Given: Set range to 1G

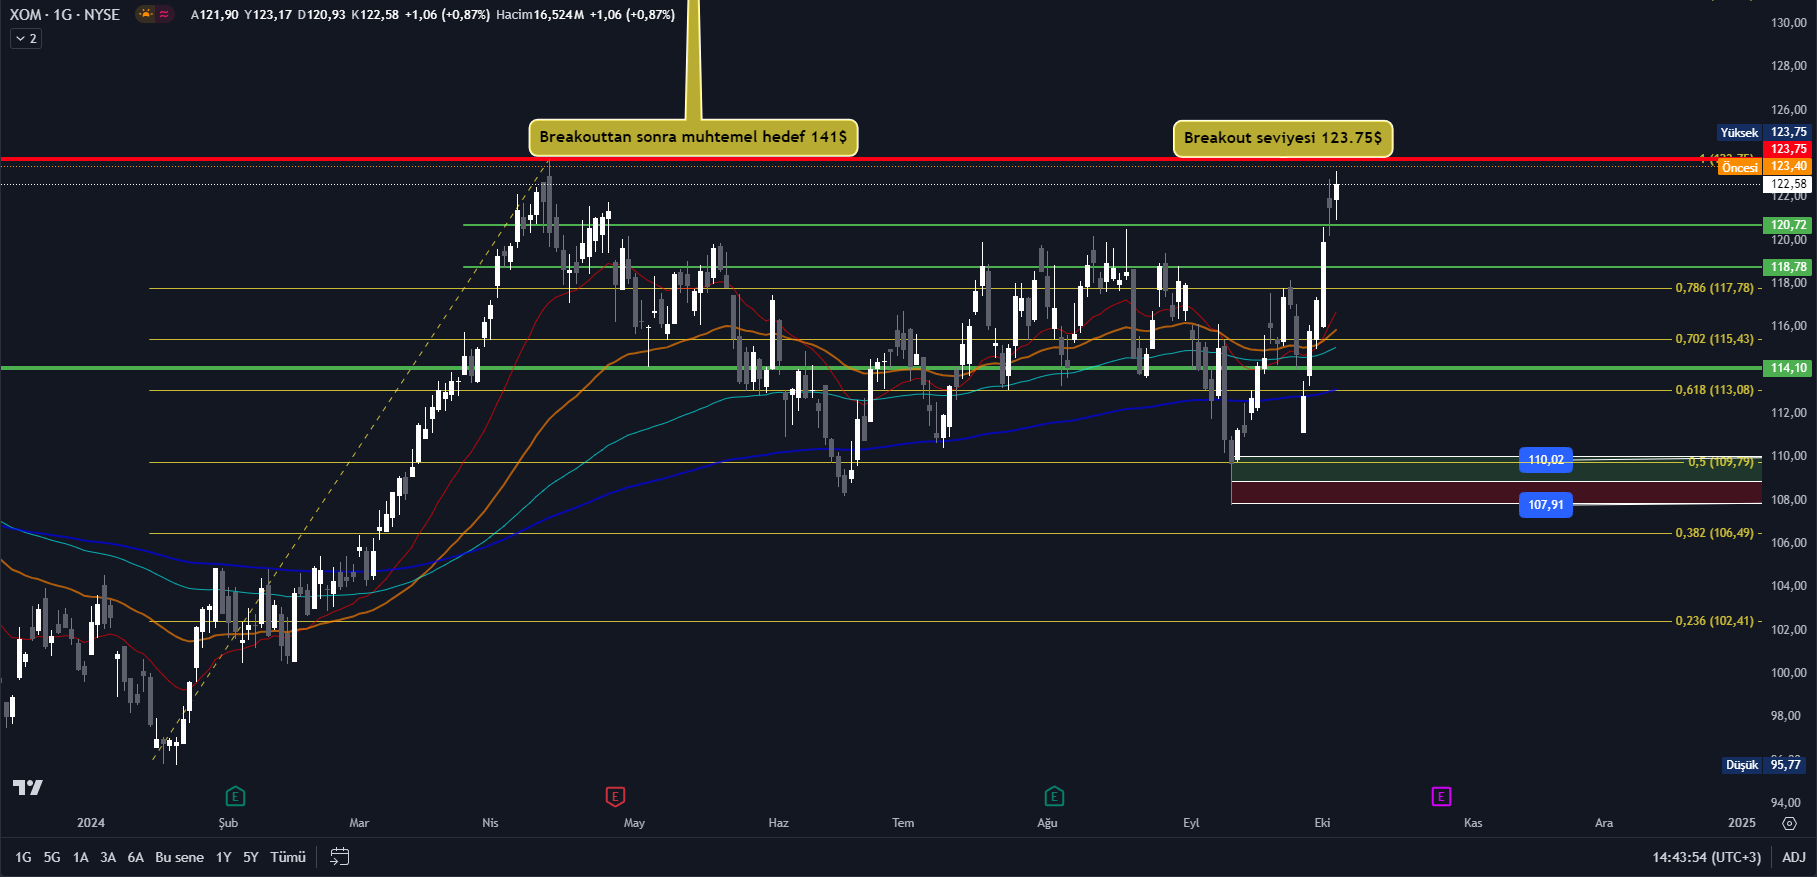Looking at the screenshot, I should click(23, 857).
